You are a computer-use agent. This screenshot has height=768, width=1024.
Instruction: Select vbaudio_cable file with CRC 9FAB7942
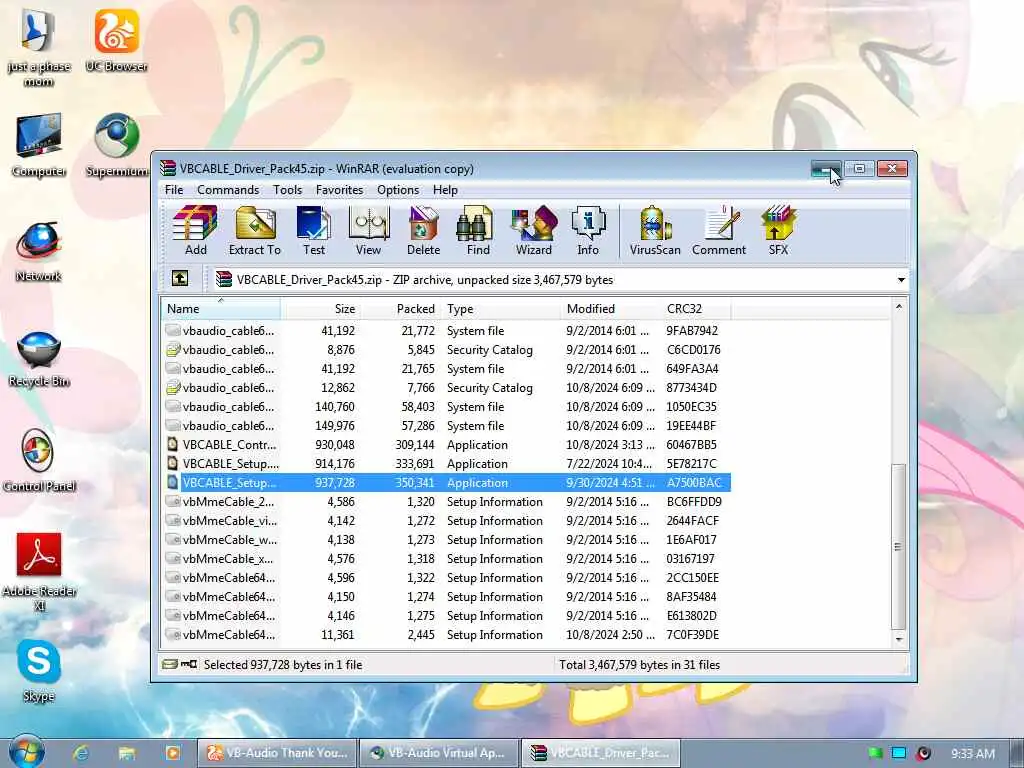pyautogui.click(x=446, y=330)
